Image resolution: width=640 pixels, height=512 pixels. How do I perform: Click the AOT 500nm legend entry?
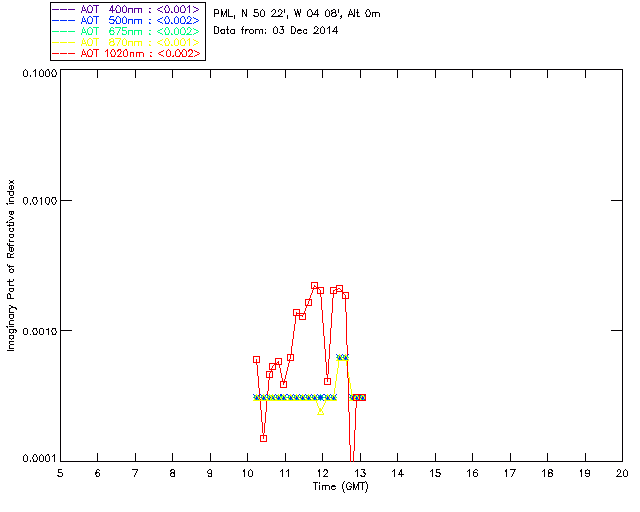[x=127, y=20]
